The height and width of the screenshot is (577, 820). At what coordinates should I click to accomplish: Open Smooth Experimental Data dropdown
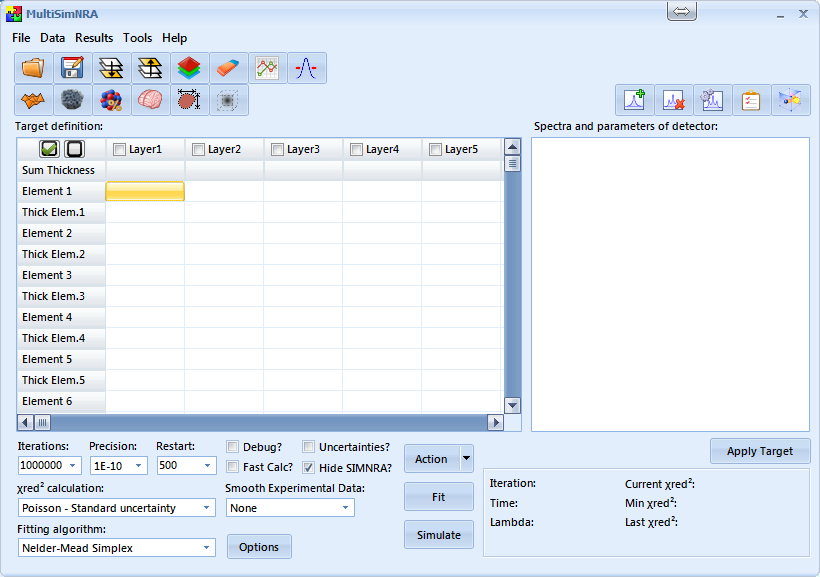pyautogui.click(x=346, y=508)
